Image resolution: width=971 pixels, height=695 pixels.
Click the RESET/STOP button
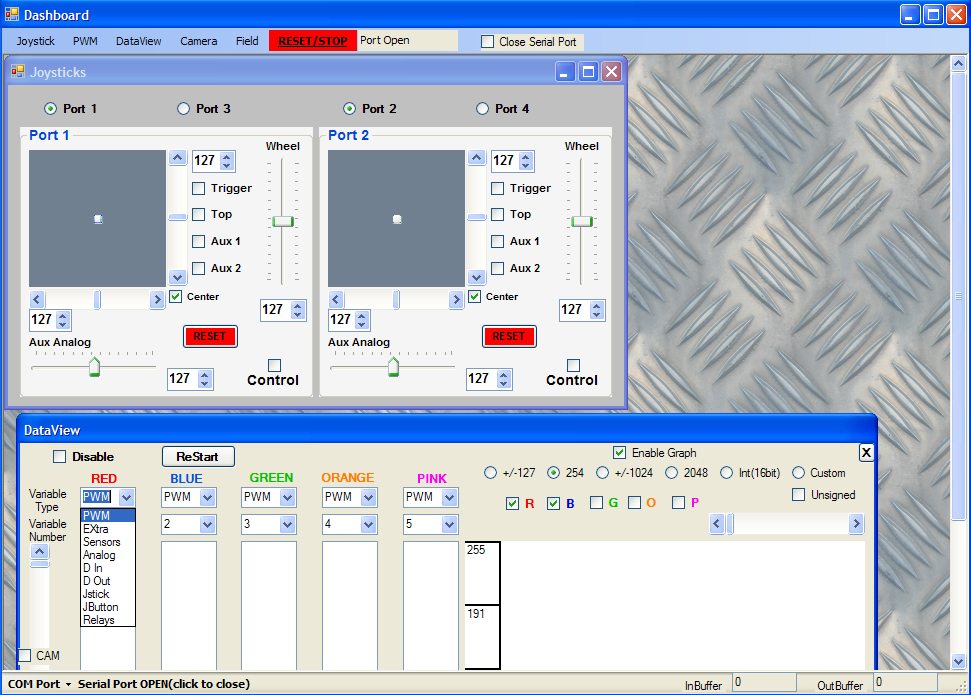(312, 41)
